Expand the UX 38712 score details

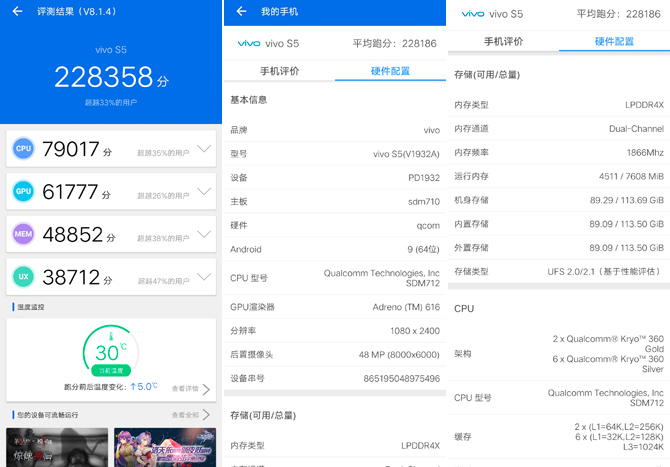(x=204, y=276)
